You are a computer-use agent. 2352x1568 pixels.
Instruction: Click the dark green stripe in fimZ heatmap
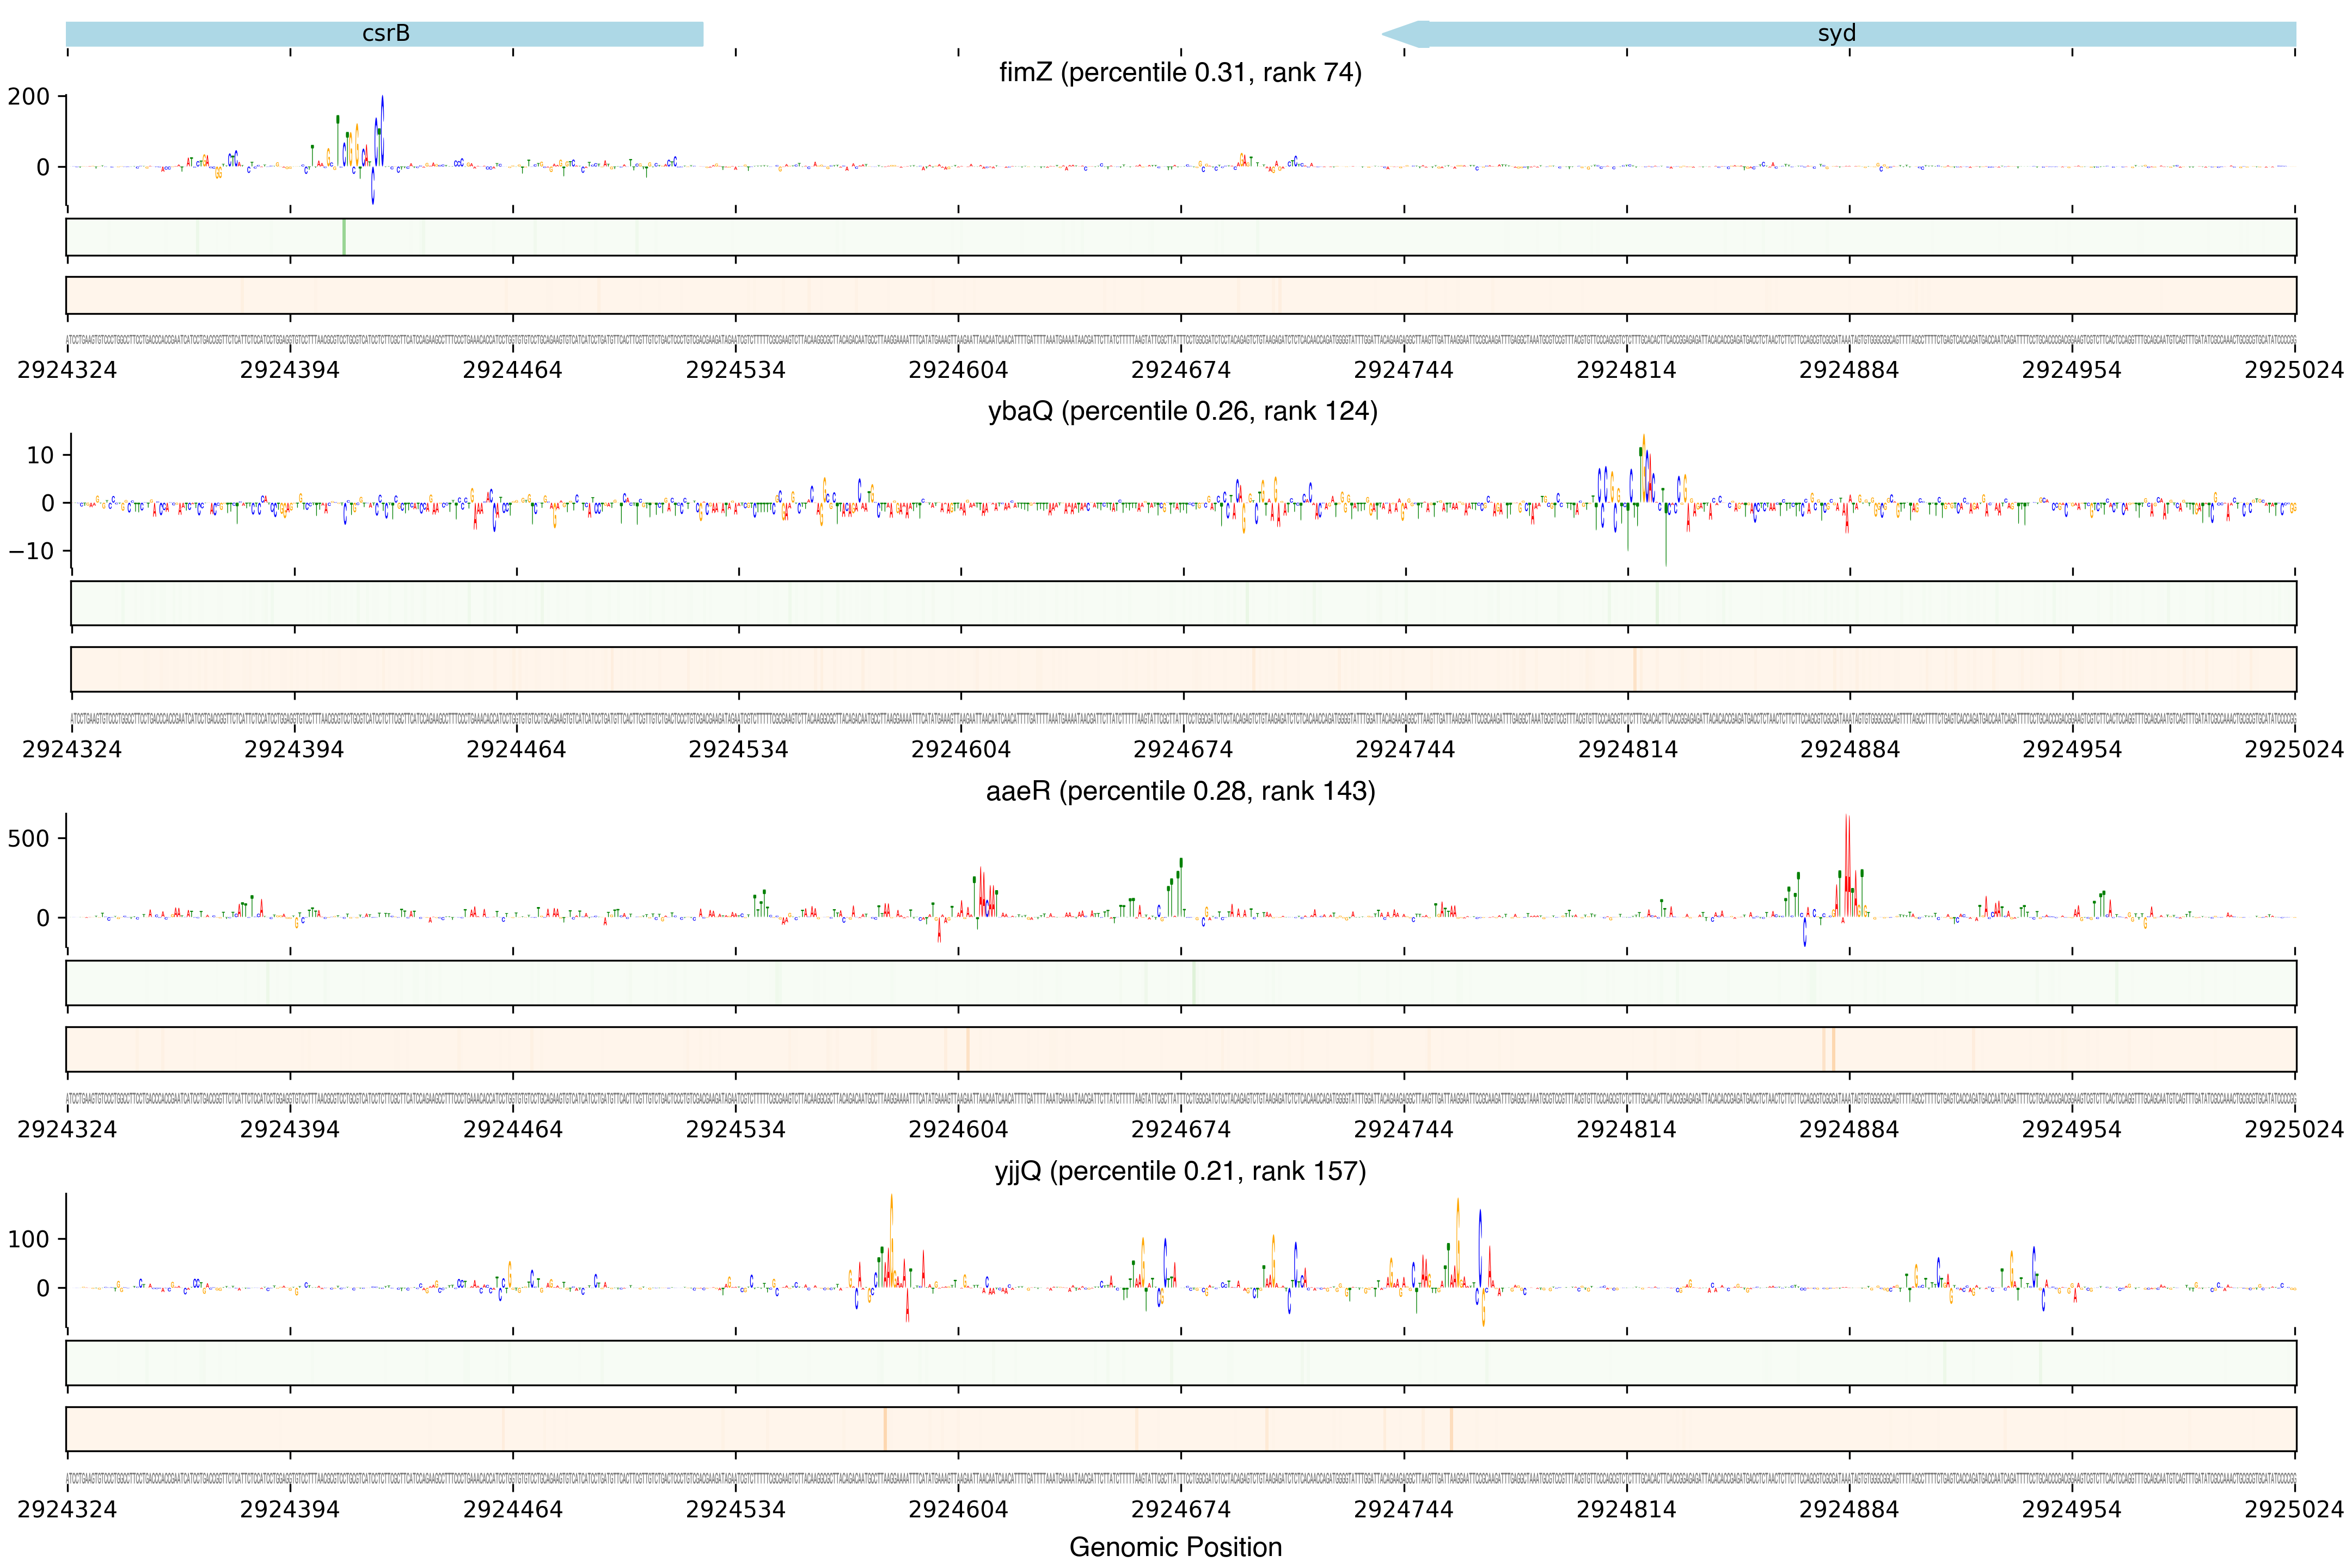[344, 237]
